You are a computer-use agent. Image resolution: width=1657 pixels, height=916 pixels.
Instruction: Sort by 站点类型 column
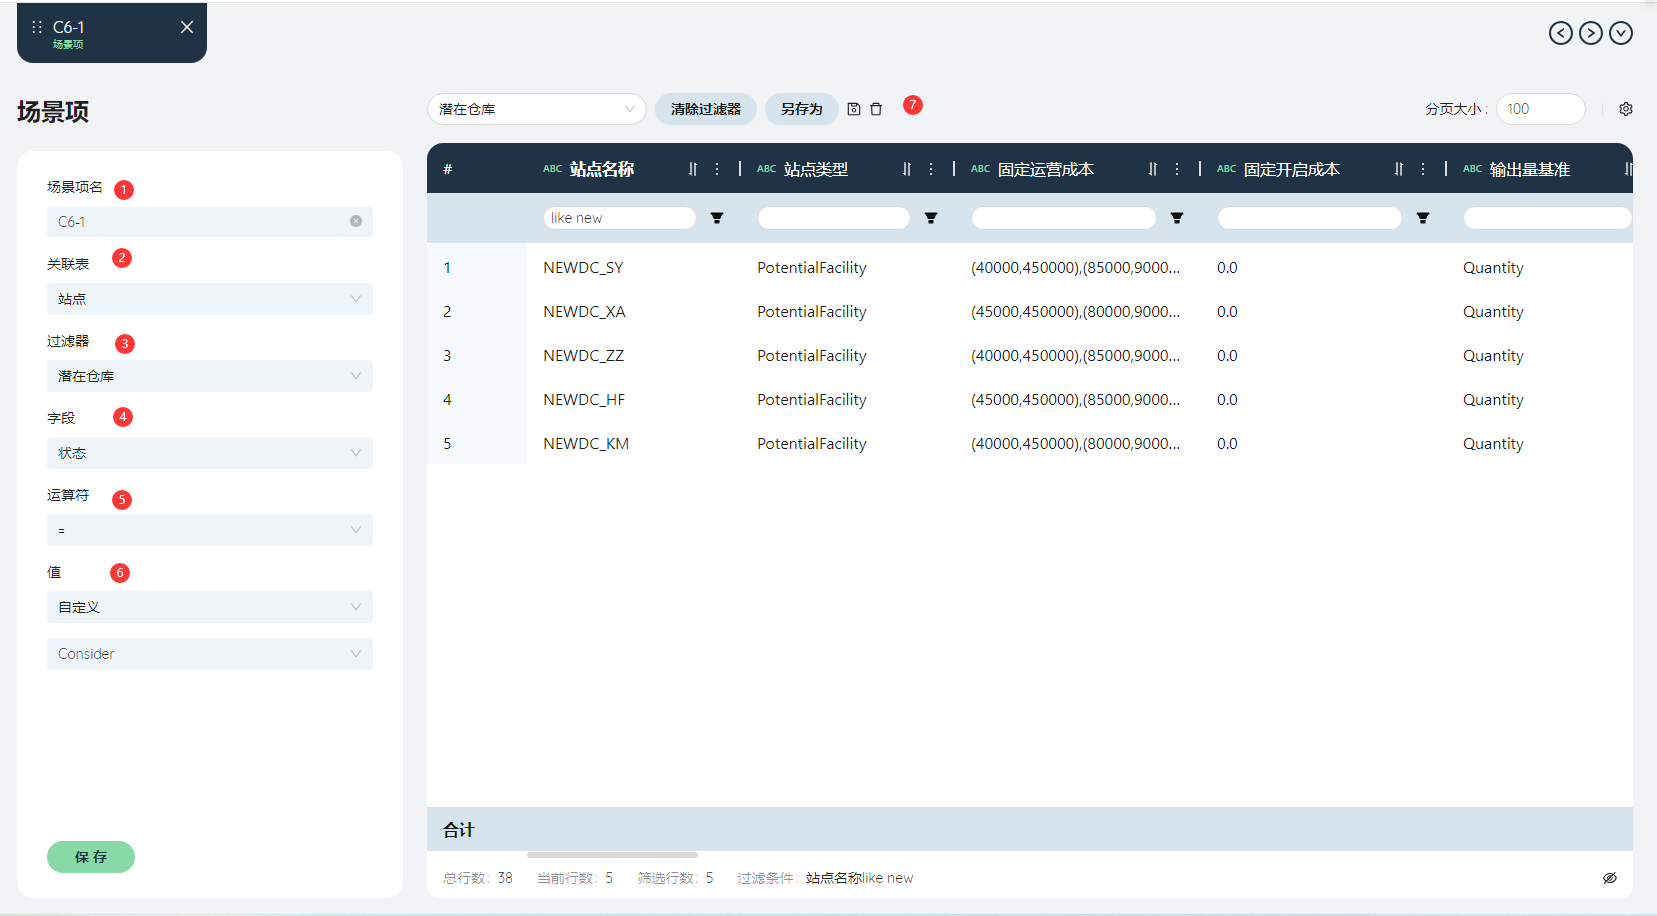click(x=907, y=169)
